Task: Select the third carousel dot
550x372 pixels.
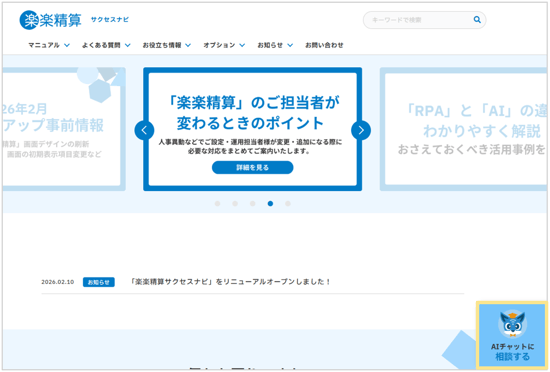Action: tap(253, 204)
